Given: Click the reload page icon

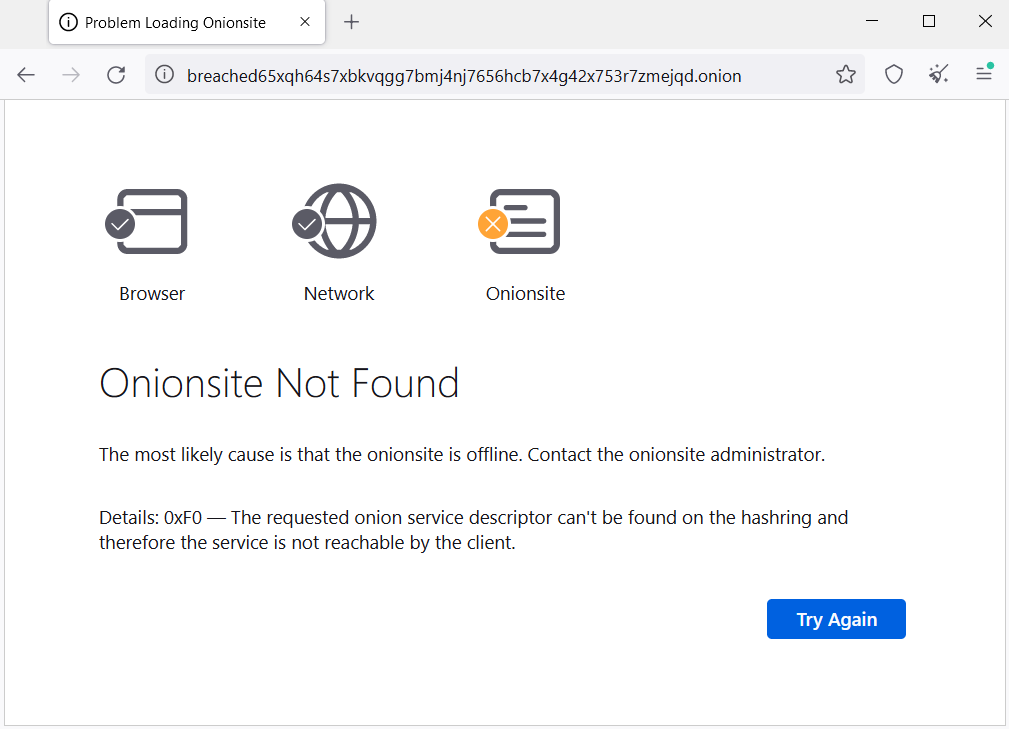Looking at the screenshot, I should coord(116,75).
